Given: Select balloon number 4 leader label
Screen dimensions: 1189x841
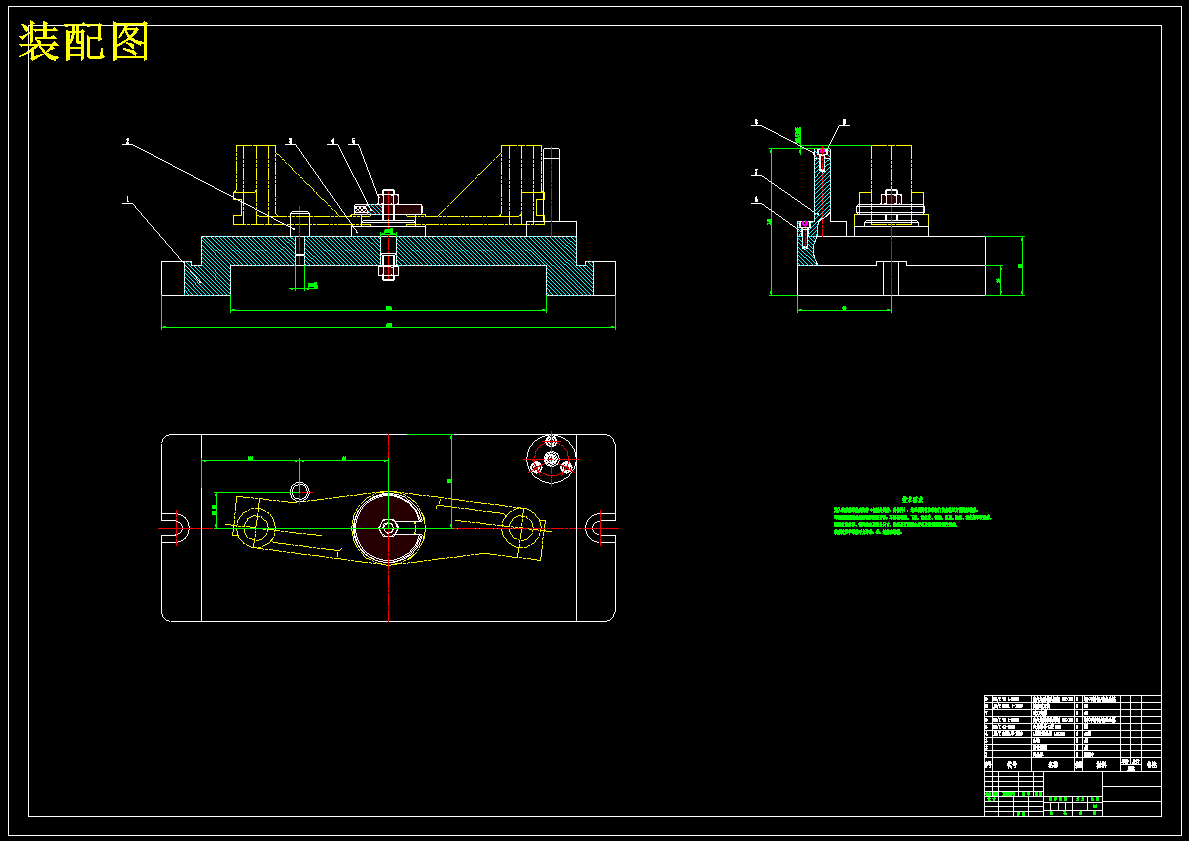Looking at the screenshot, I should click(332, 141).
